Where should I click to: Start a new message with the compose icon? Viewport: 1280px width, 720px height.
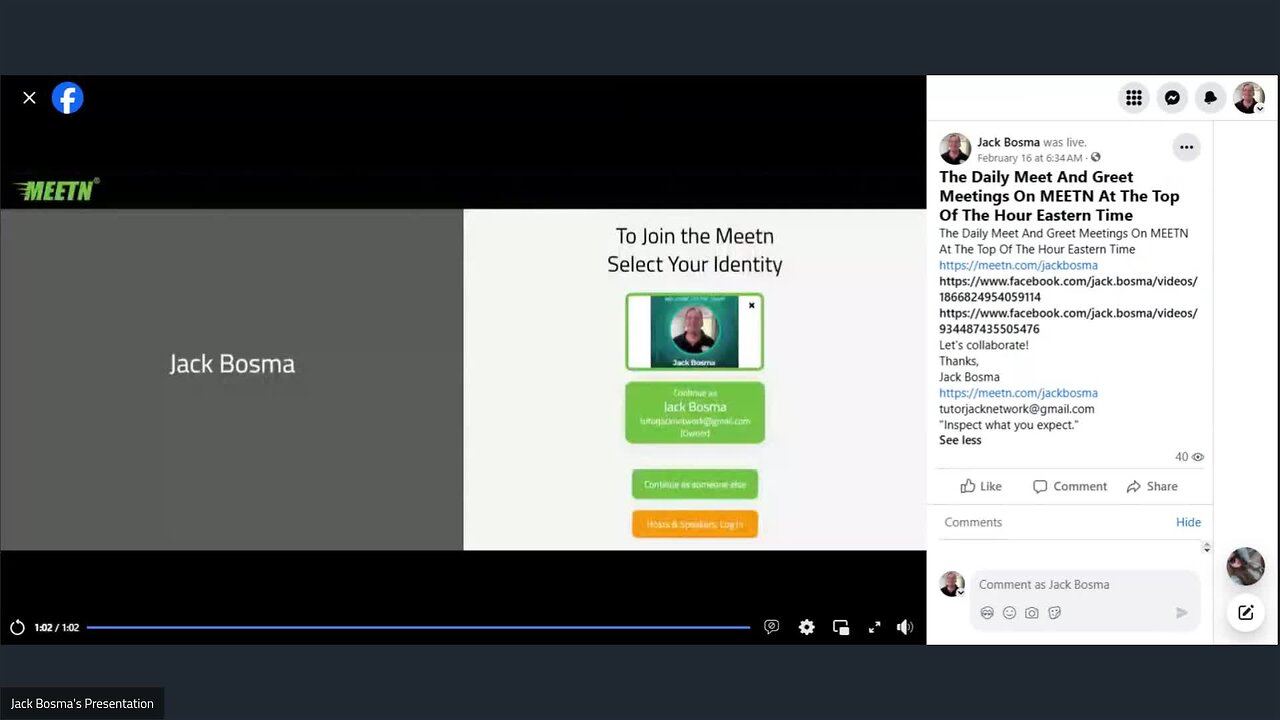point(1246,613)
